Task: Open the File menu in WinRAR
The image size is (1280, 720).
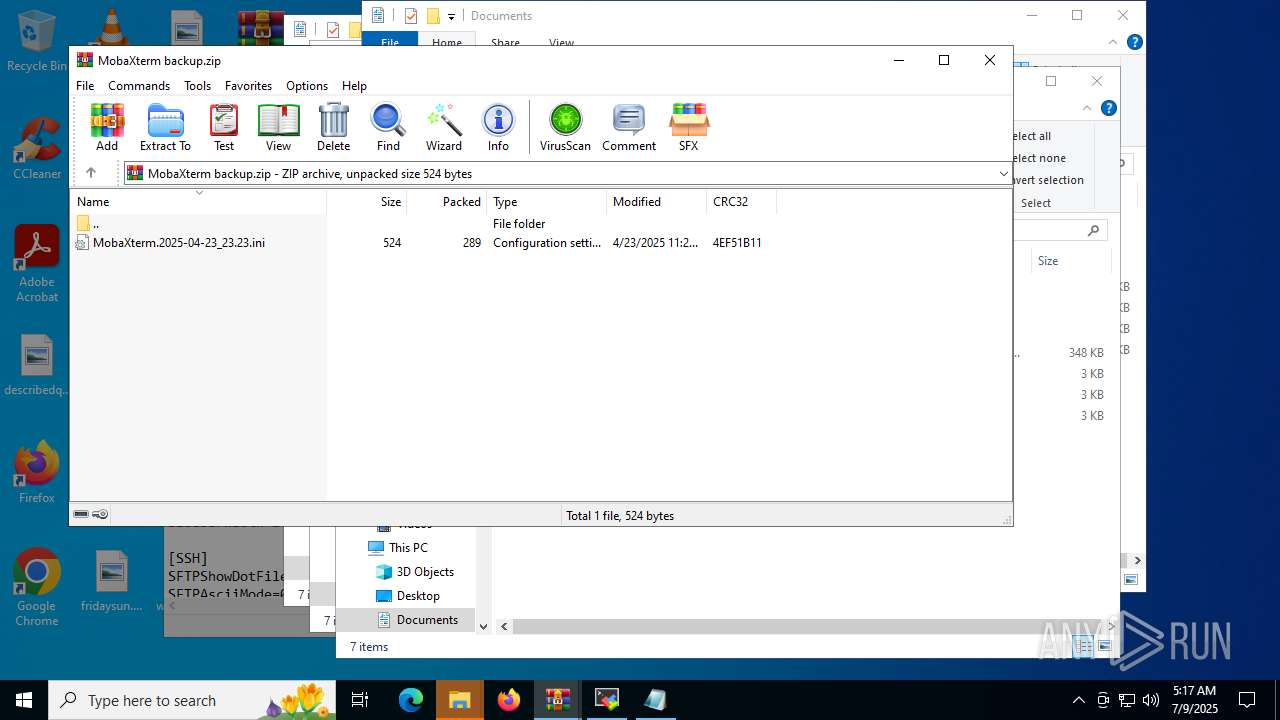Action: [x=85, y=86]
